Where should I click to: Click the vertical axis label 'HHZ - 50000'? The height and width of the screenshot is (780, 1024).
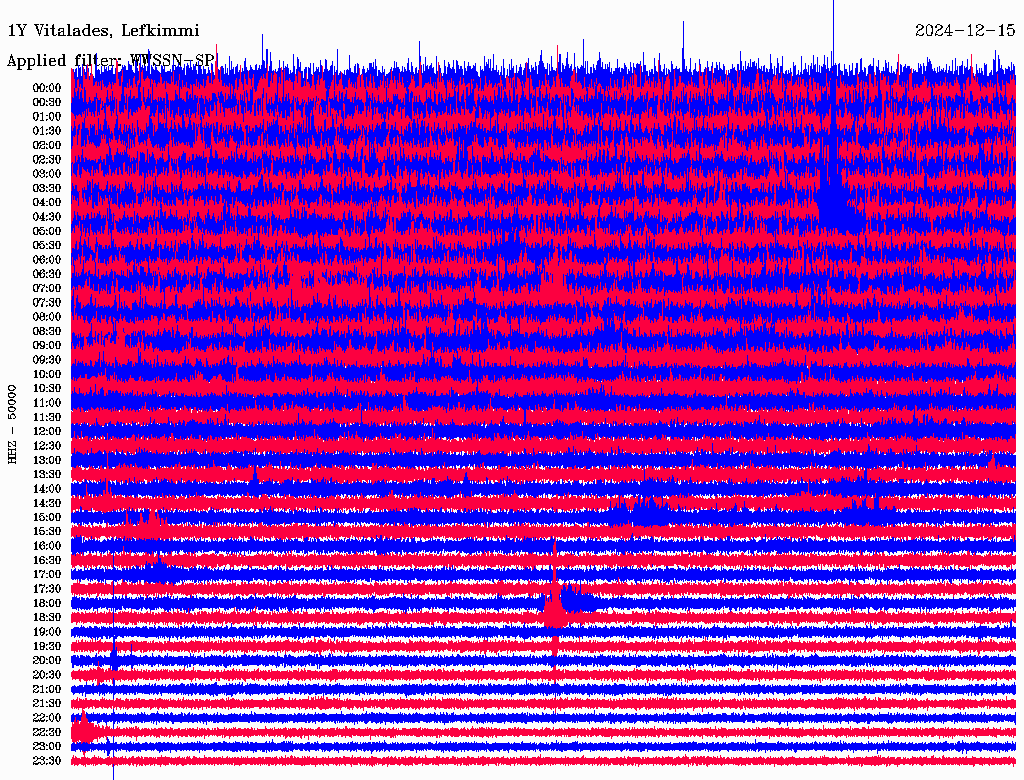click(x=12, y=424)
